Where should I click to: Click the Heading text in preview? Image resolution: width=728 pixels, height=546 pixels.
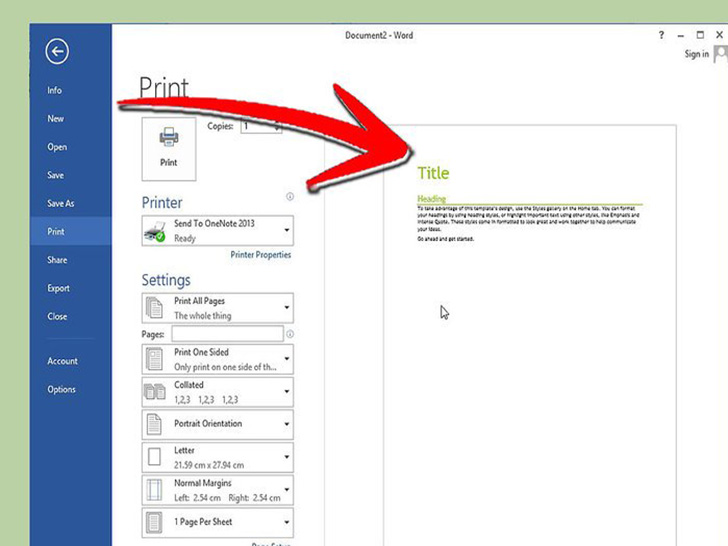click(431, 199)
